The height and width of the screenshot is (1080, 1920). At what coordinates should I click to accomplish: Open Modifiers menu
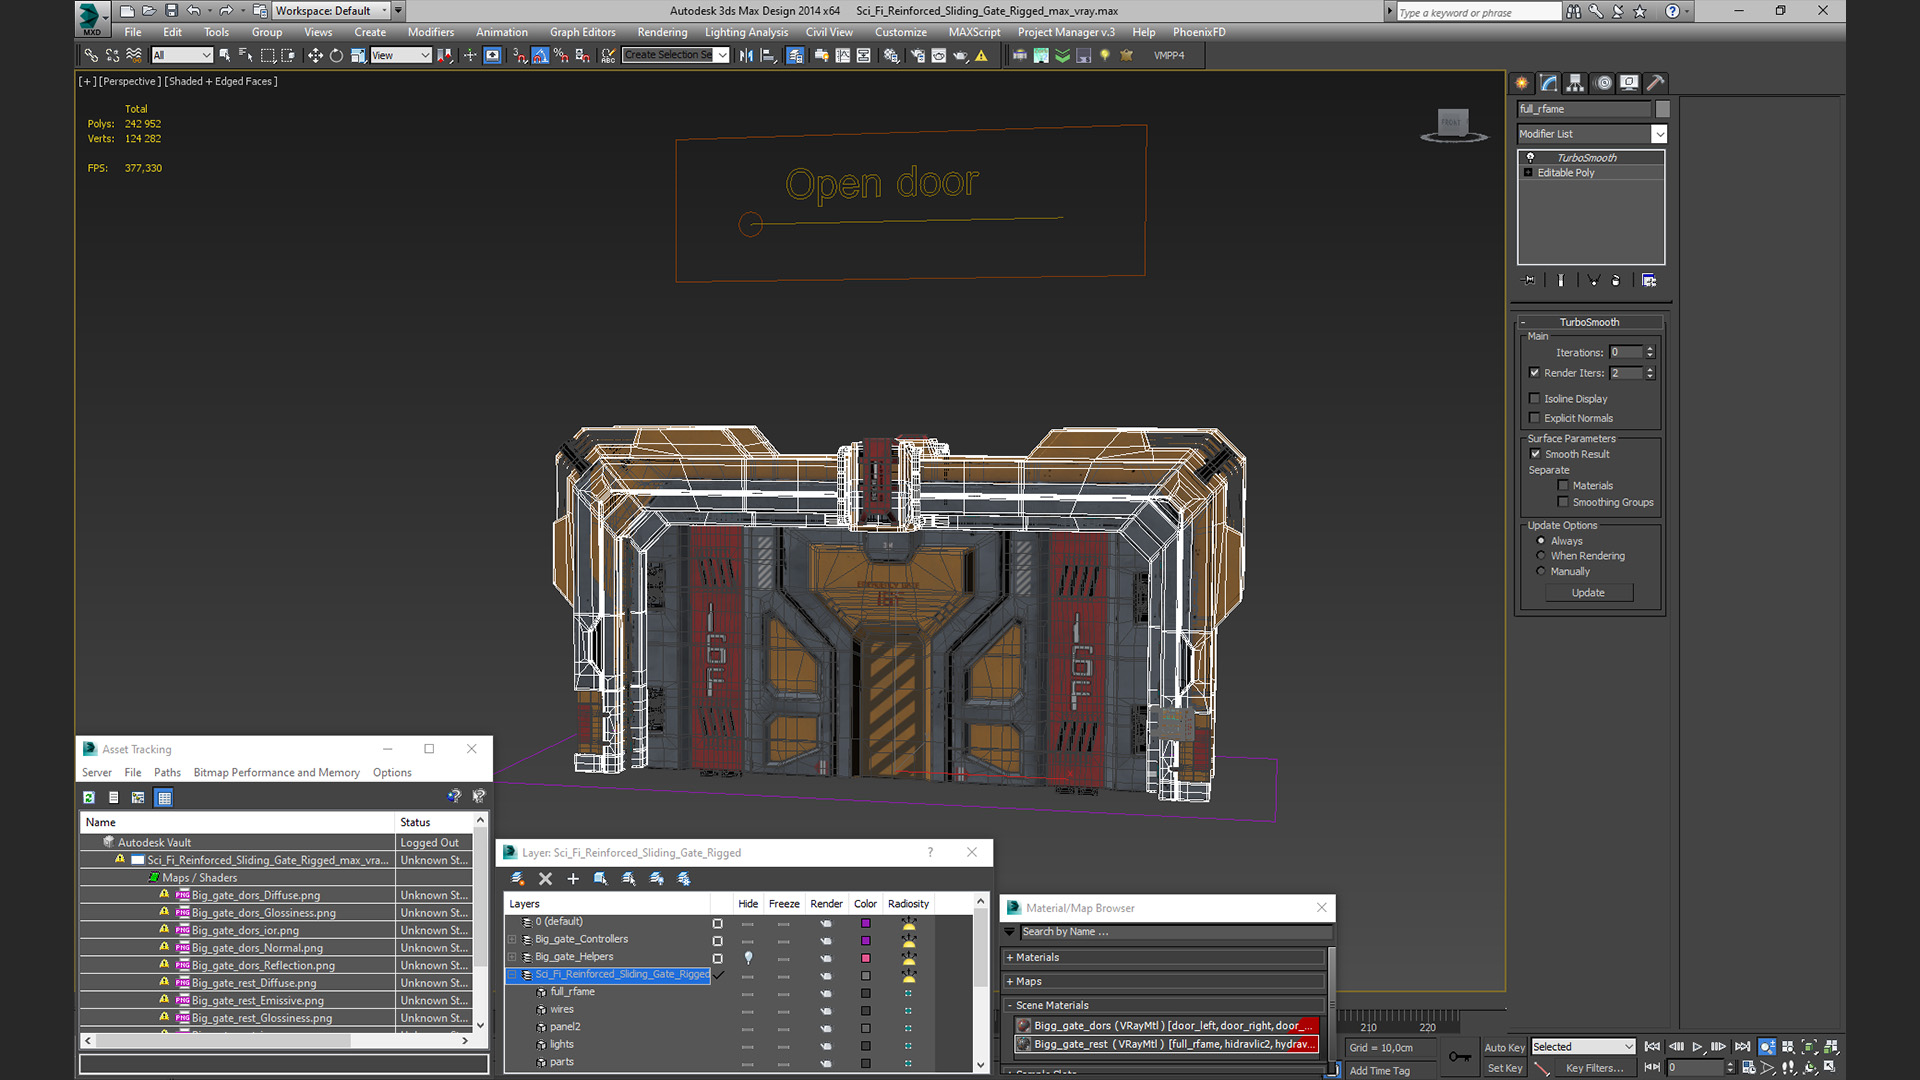(430, 32)
